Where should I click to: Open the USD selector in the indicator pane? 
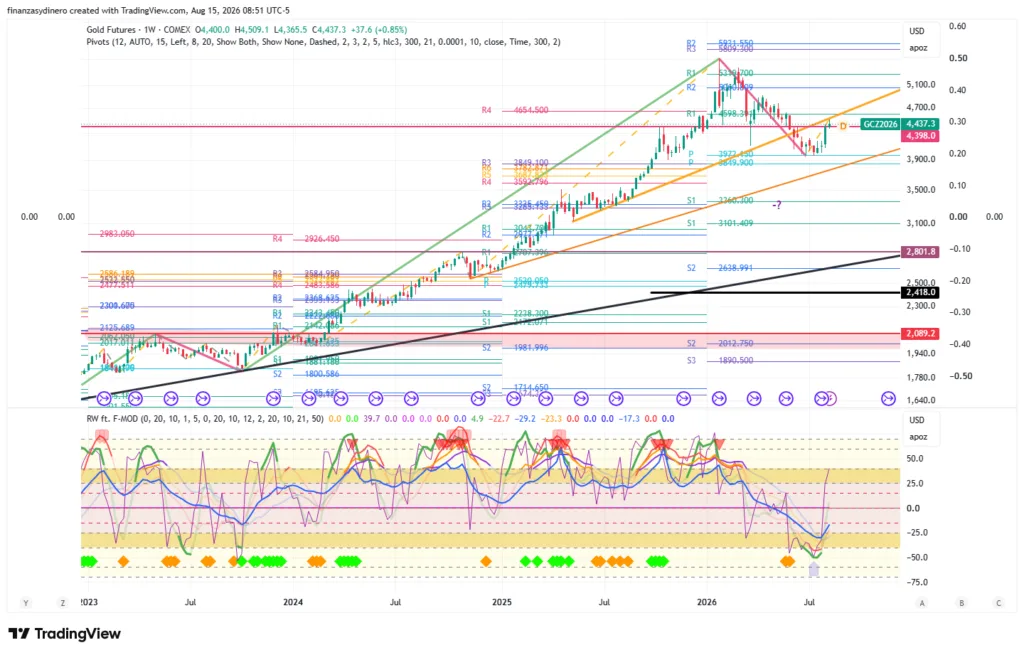click(917, 420)
